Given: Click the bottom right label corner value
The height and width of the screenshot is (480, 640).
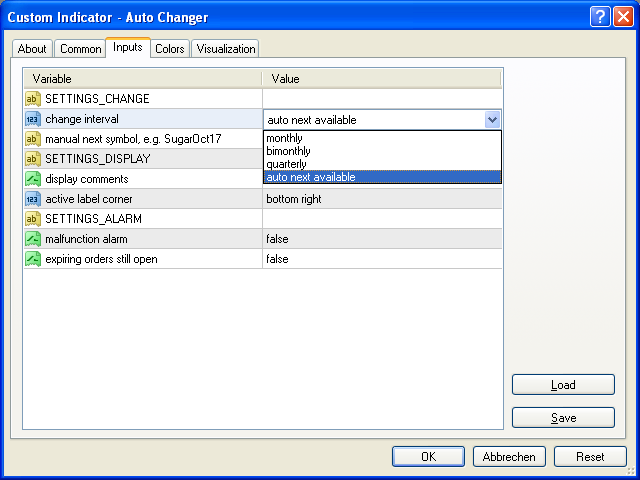Looking at the screenshot, I should 380,199.
